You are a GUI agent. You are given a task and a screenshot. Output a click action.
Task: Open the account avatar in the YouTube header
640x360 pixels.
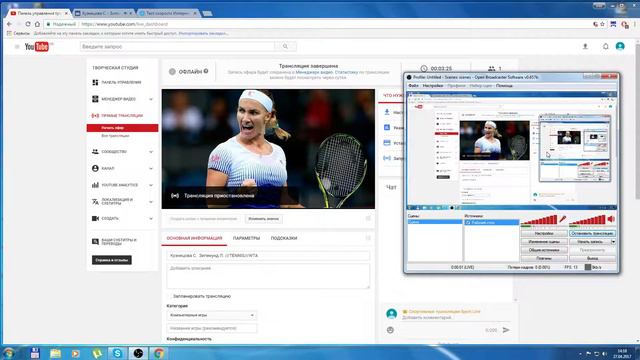[x=620, y=46]
